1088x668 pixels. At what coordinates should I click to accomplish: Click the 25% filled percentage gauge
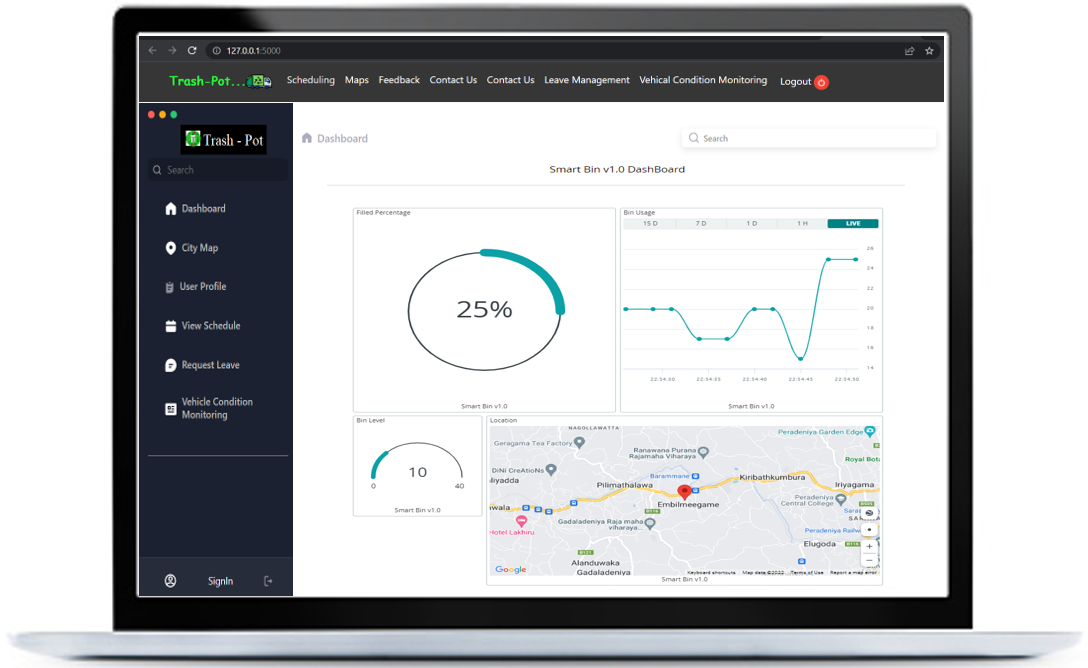485,310
